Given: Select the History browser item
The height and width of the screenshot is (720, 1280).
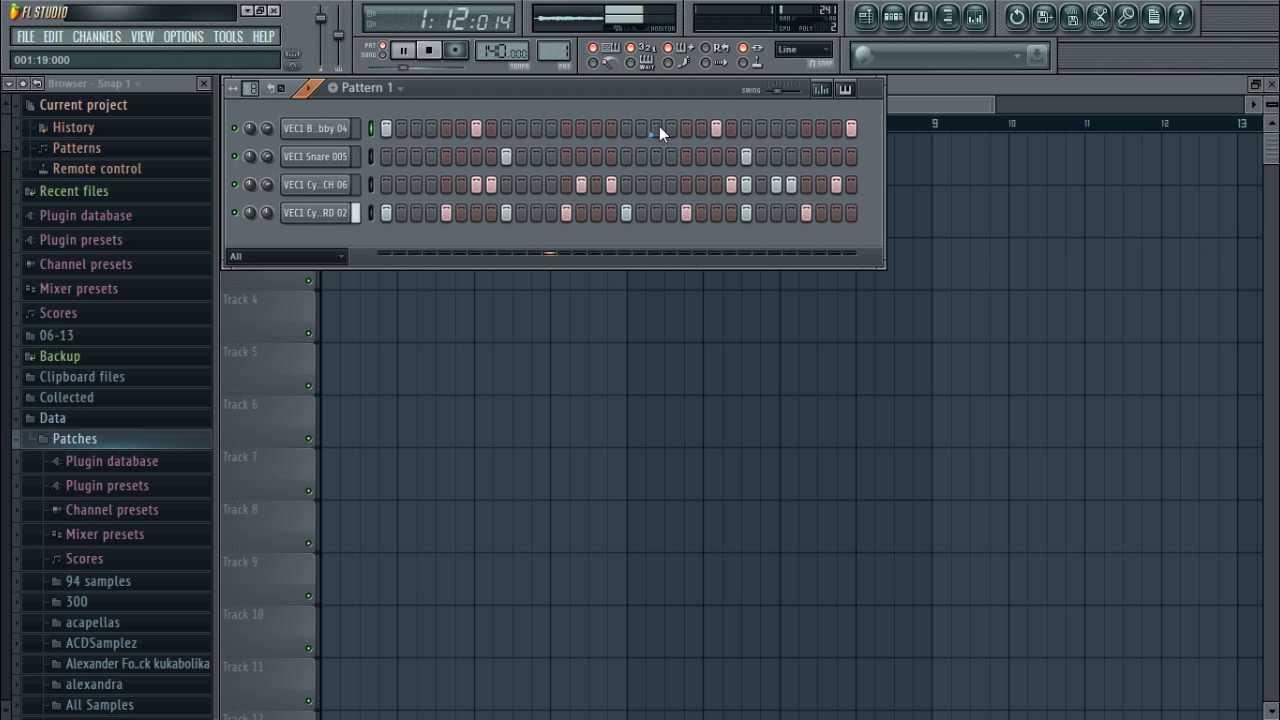Looking at the screenshot, I should coord(73,128).
